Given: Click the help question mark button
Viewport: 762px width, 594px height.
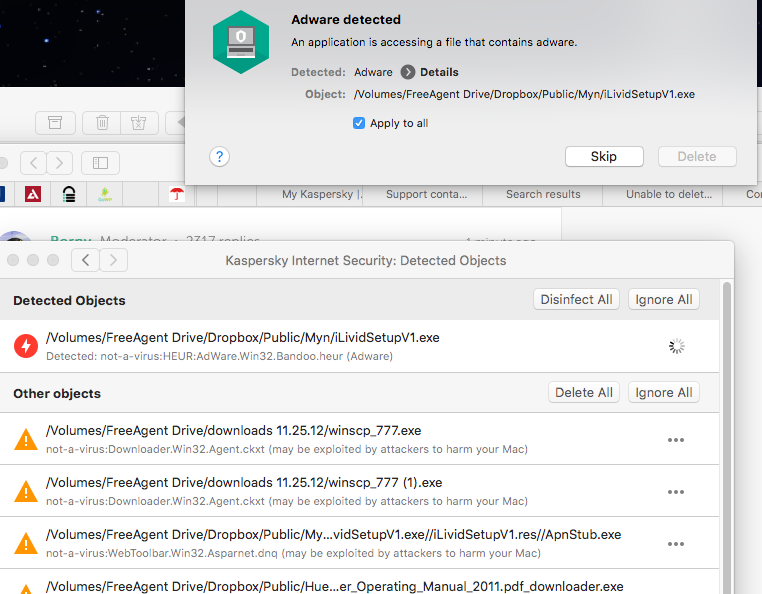Looking at the screenshot, I should pyautogui.click(x=219, y=157).
